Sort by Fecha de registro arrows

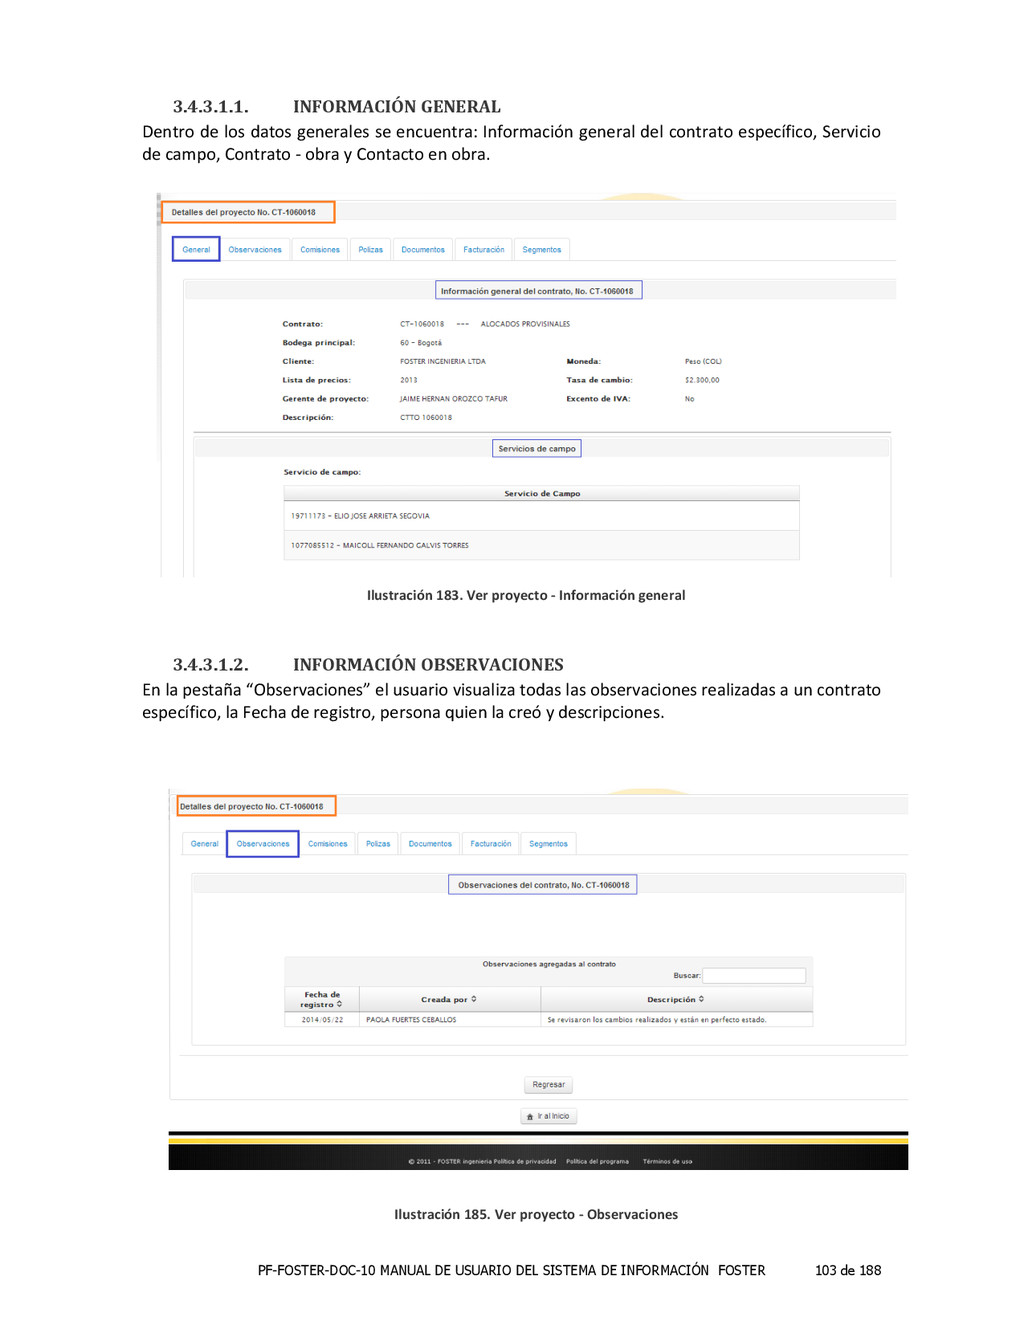(x=339, y=1005)
